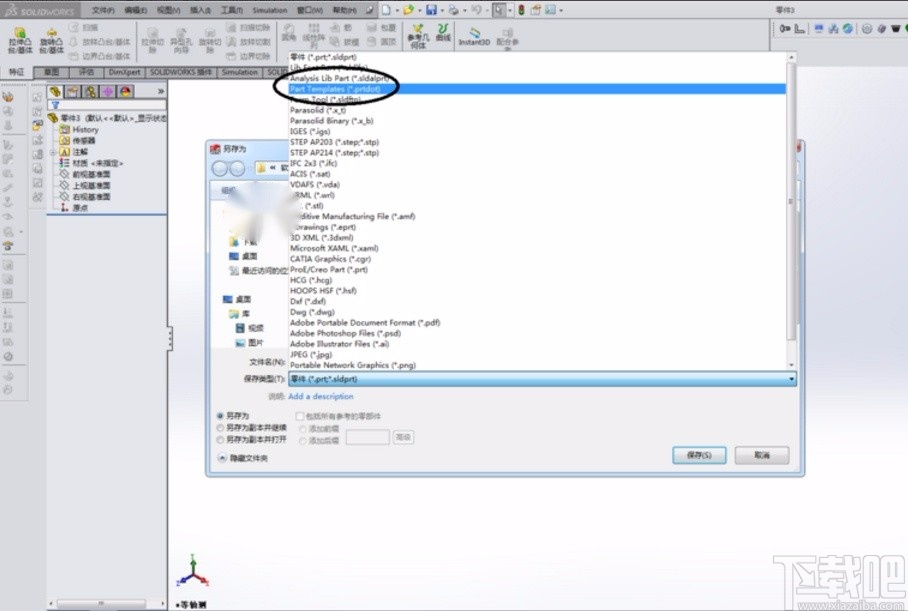Click the 高级 advanced button

[x=403, y=437]
